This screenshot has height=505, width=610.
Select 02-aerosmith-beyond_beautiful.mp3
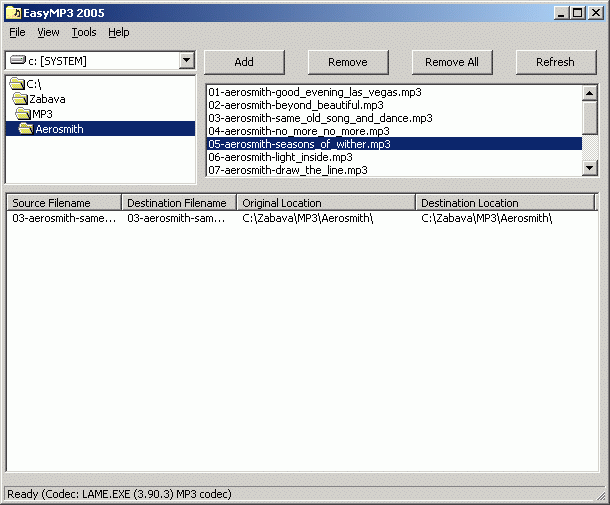pyautogui.click(x=394, y=105)
